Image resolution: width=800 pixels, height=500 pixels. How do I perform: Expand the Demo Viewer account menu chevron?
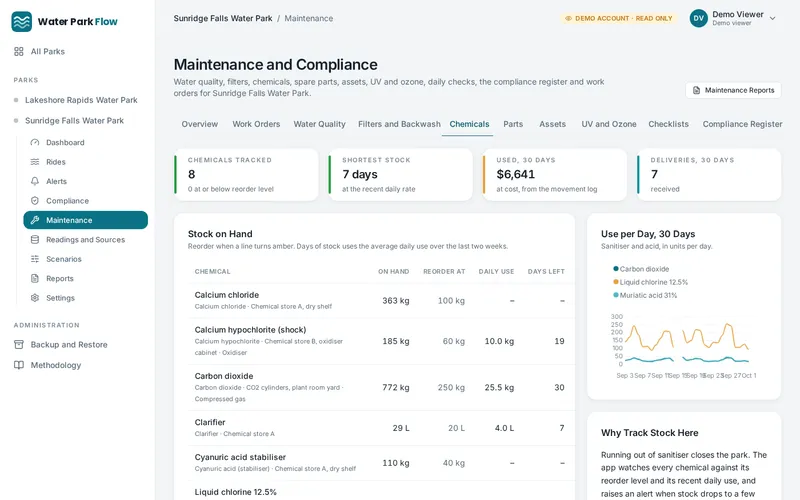772,18
